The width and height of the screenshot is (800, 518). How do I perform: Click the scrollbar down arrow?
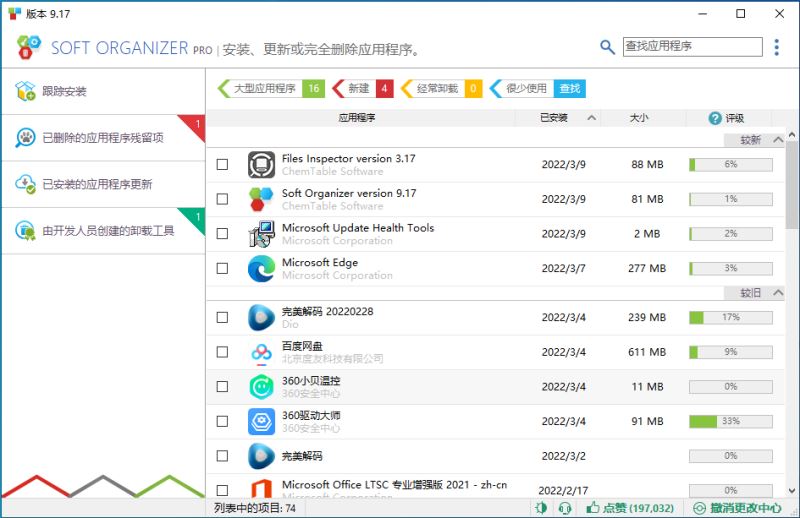tap(792, 491)
